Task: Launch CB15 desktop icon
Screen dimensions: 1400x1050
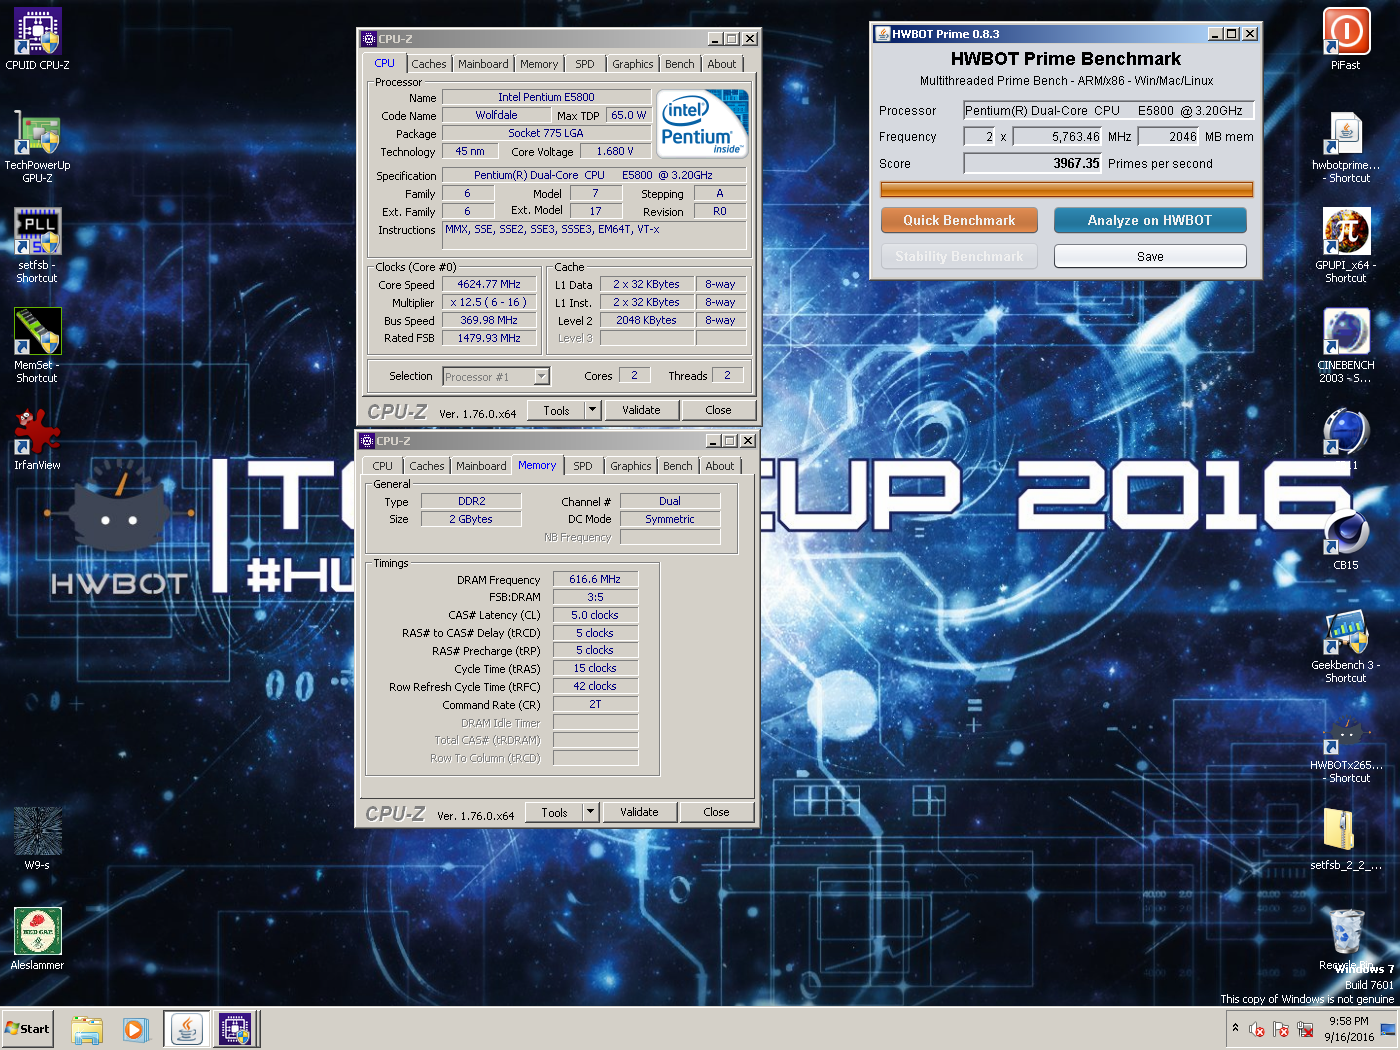Action: 1346,541
